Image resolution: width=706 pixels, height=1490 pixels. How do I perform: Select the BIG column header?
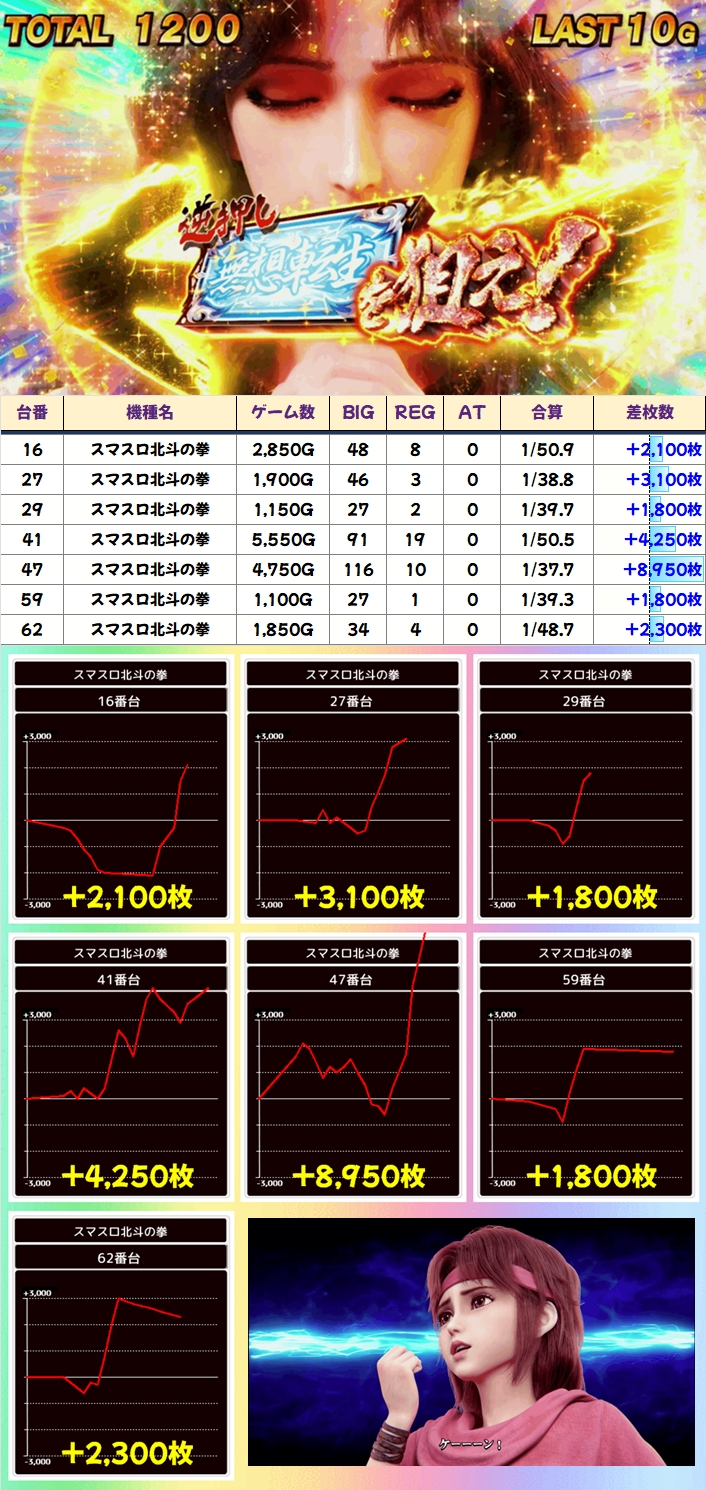point(357,413)
